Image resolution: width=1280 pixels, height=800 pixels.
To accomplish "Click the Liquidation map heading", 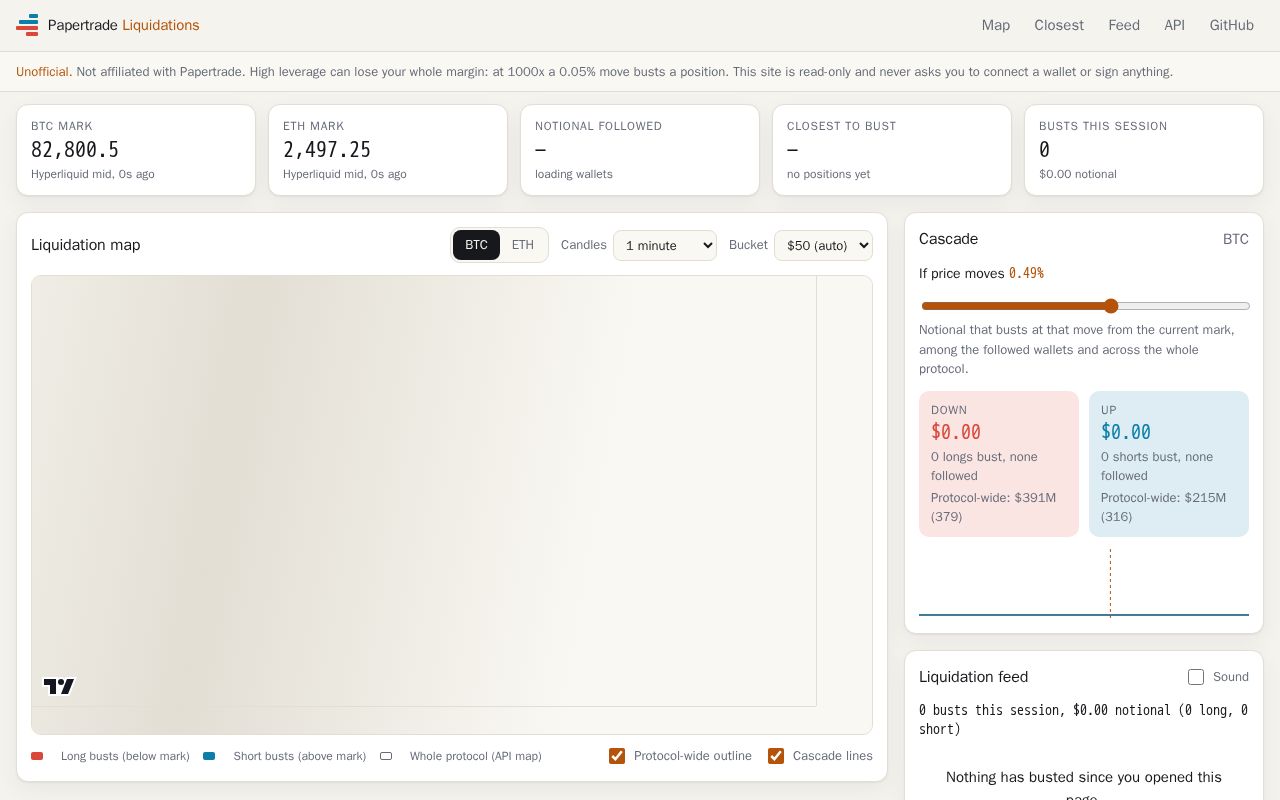I will [86, 245].
